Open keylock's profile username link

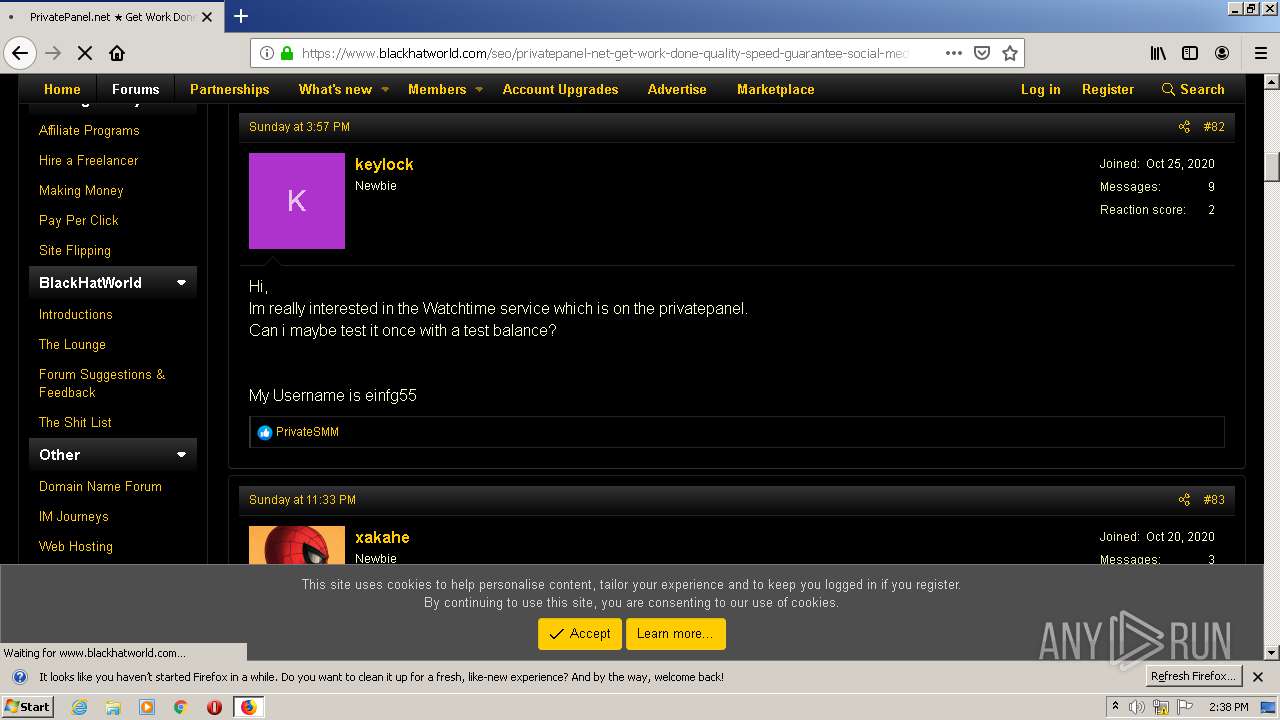click(x=384, y=165)
